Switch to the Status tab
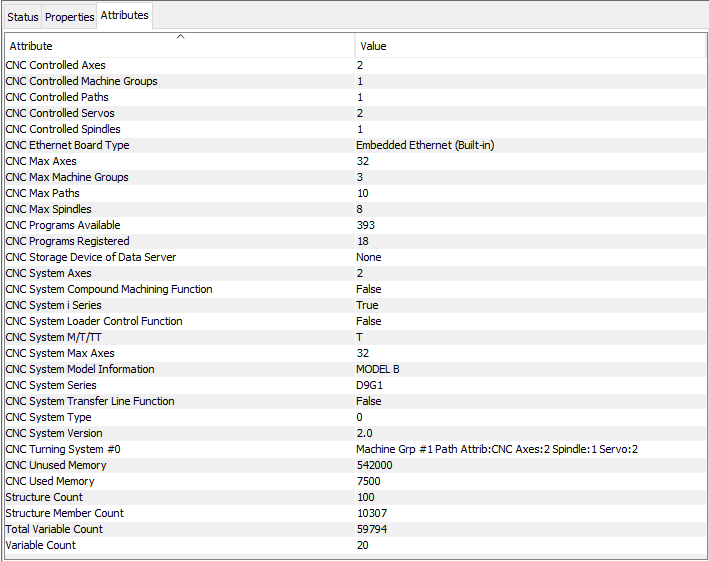Image resolution: width=709 pixels, height=561 pixels. (x=23, y=17)
